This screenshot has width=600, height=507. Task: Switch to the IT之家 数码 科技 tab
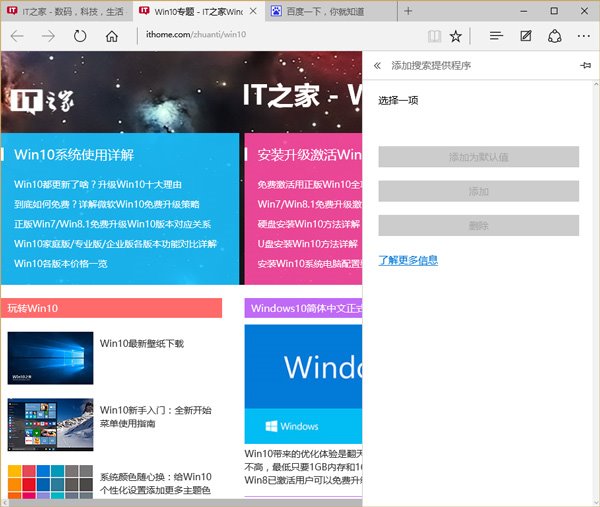coord(67,11)
